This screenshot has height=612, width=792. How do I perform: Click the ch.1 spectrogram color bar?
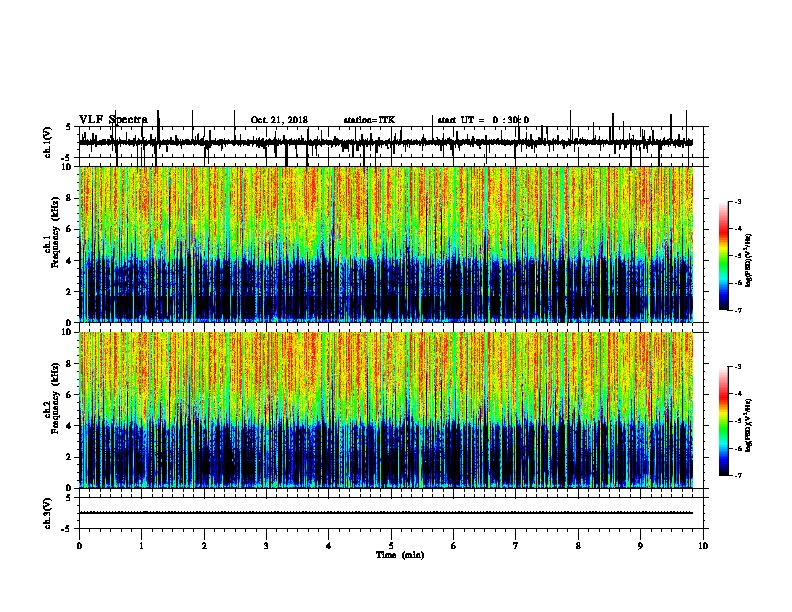click(x=724, y=256)
